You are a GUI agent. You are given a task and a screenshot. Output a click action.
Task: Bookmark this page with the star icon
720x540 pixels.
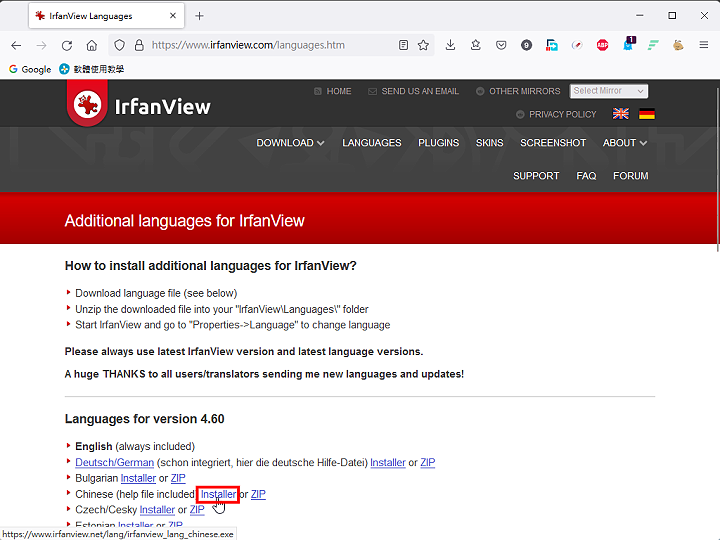pyautogui.click(x=423, y=45)
